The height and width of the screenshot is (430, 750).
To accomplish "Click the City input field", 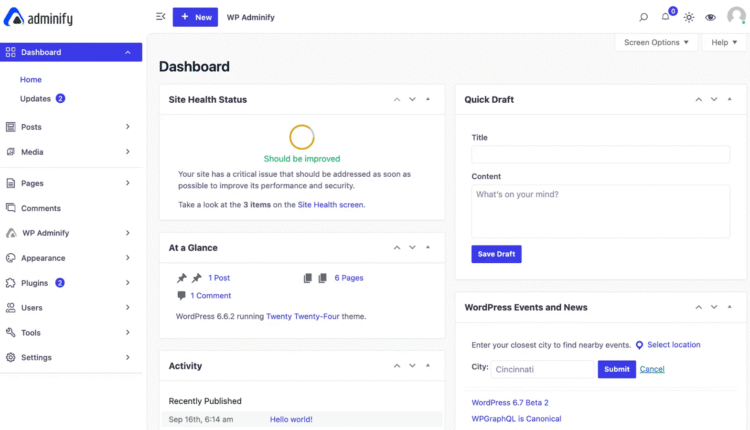I will [542, 369].
